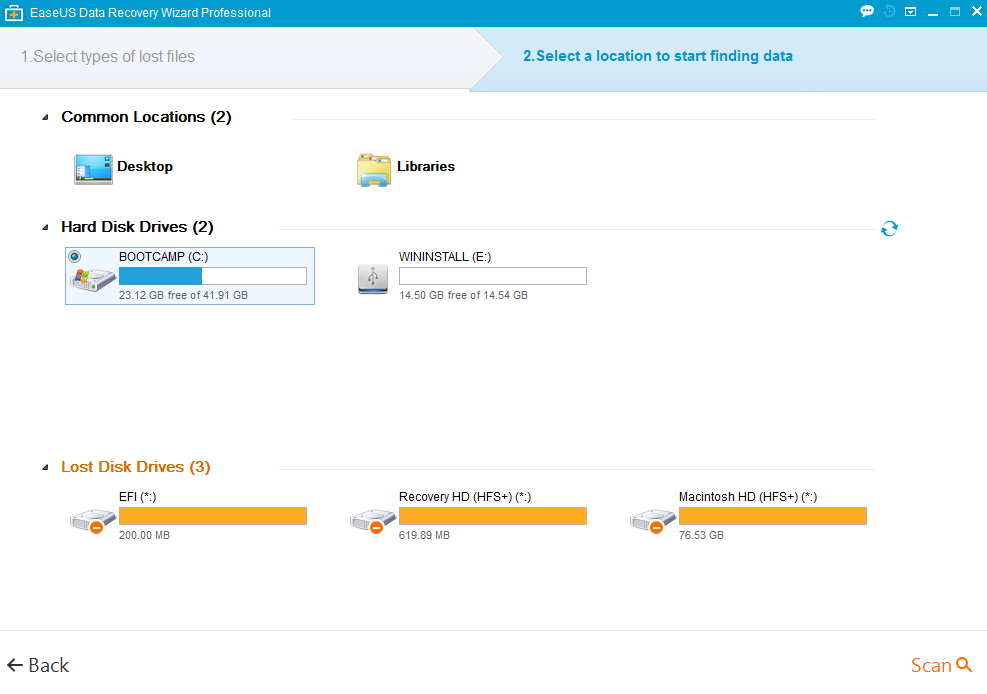Click the Recovery HD lost drive icon
This screenshot has width=987, height=694.
coord(367,520)
